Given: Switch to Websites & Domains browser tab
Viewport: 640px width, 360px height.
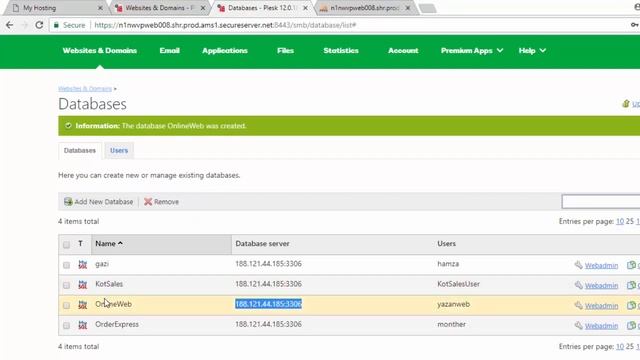Looking at the screenshot, I should click(x=159, y=8).
